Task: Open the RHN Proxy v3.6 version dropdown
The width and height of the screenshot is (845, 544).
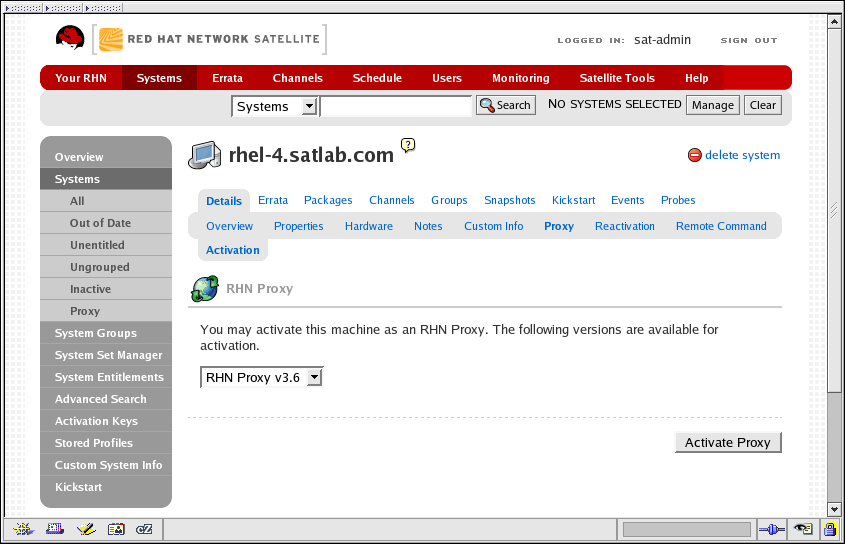Action: click(x=261, y=377)
